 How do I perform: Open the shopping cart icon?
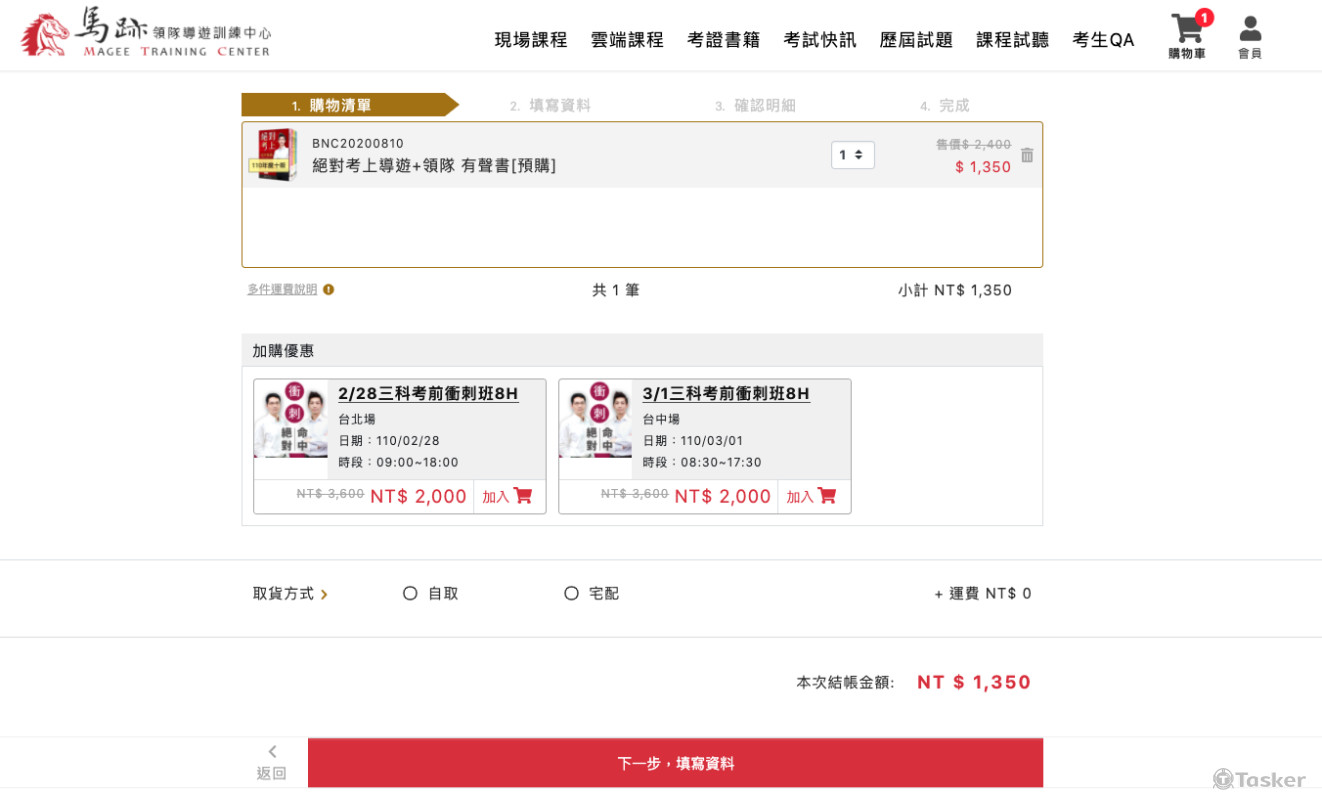point(1187,30)
